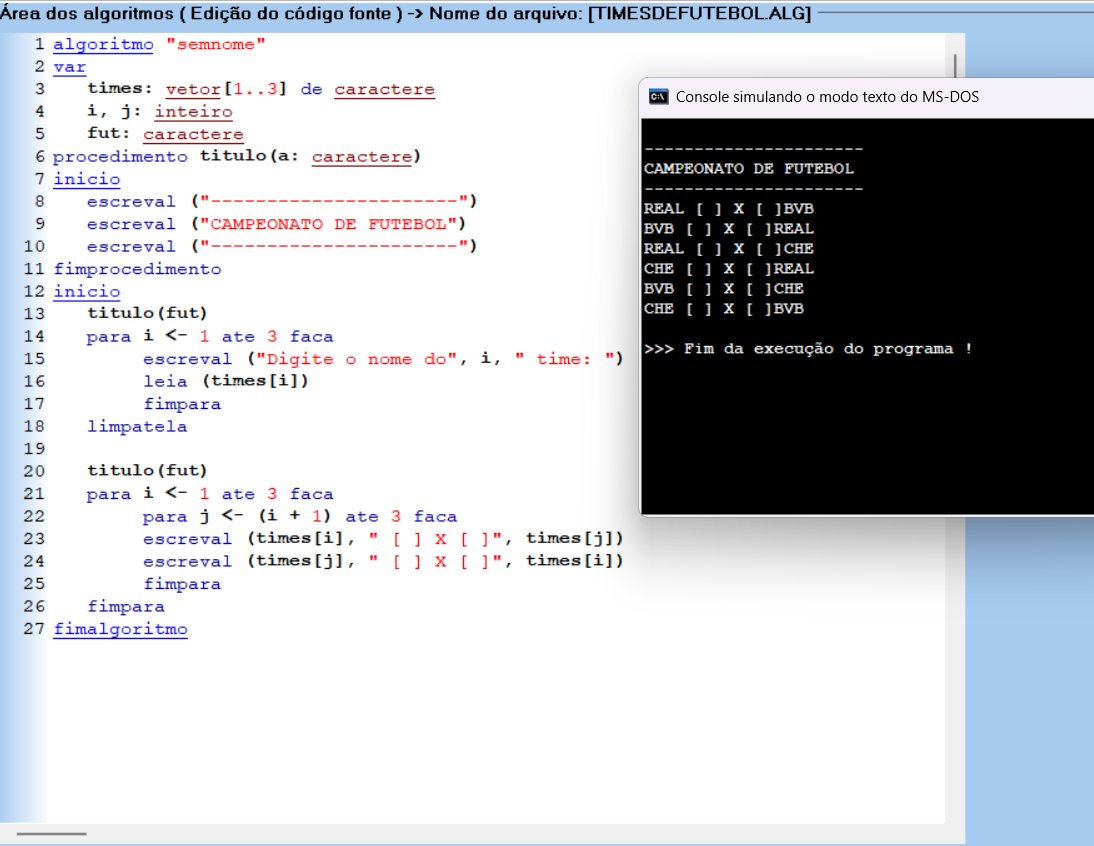This screenshot has height=846, width=1094.
Task: Click the editor's vertical scrollbar thumb
Action: point(954,66)
